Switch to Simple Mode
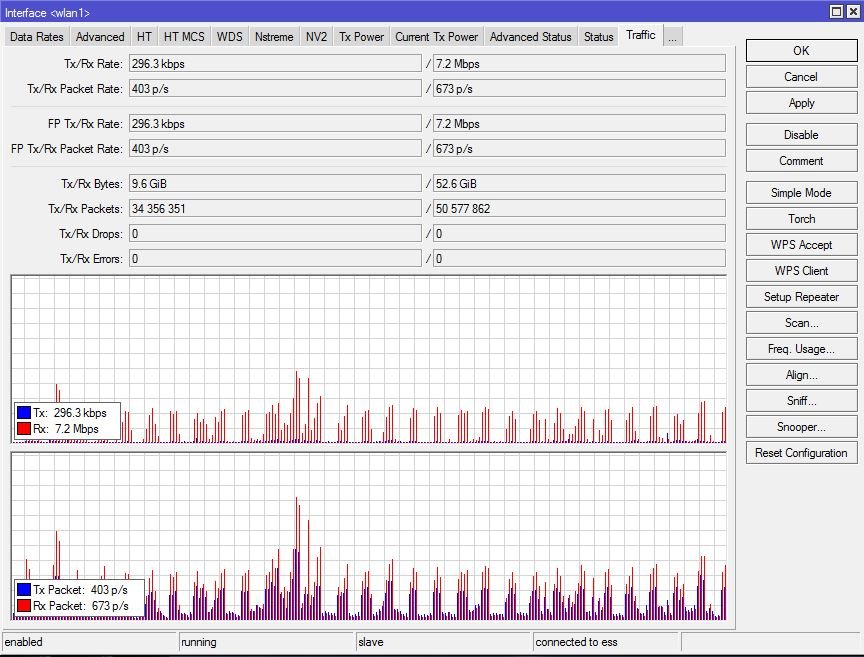Screen dimensions: 864x657 tap(801, 193)
